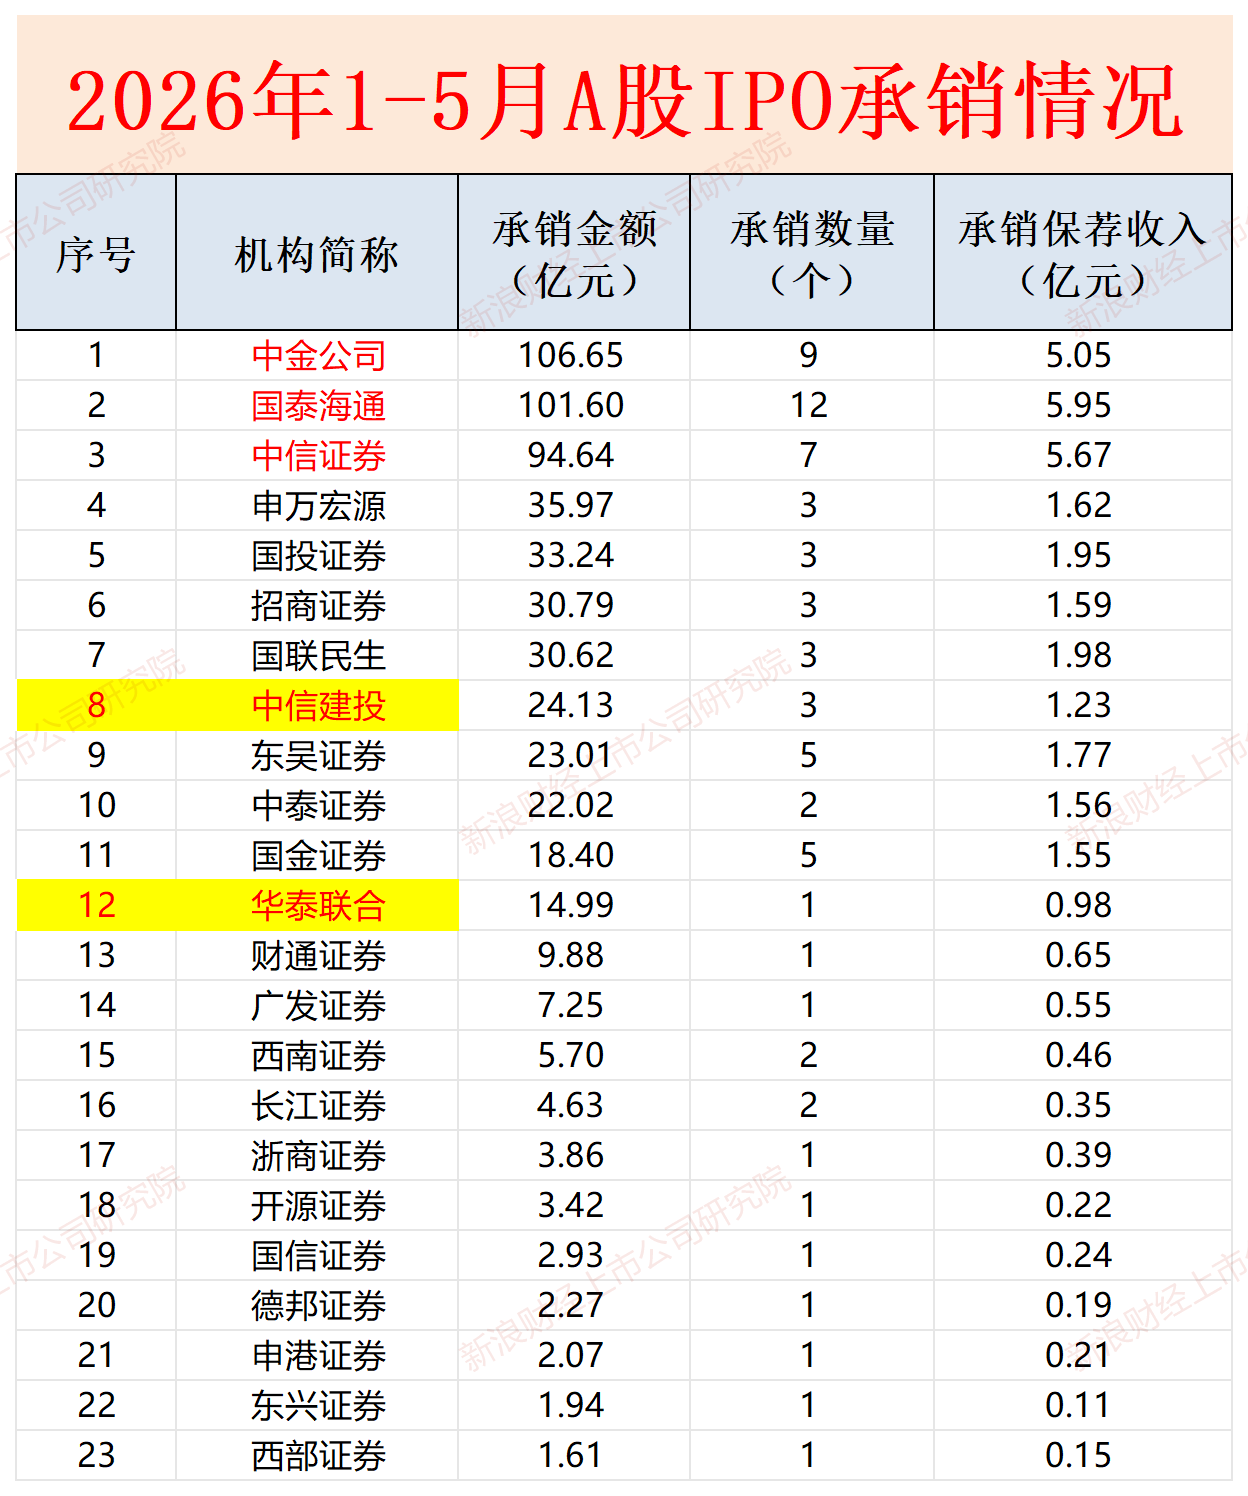Click the 开源证券 name cell
1248x1496 pixels.
[x=317, y=1206]
